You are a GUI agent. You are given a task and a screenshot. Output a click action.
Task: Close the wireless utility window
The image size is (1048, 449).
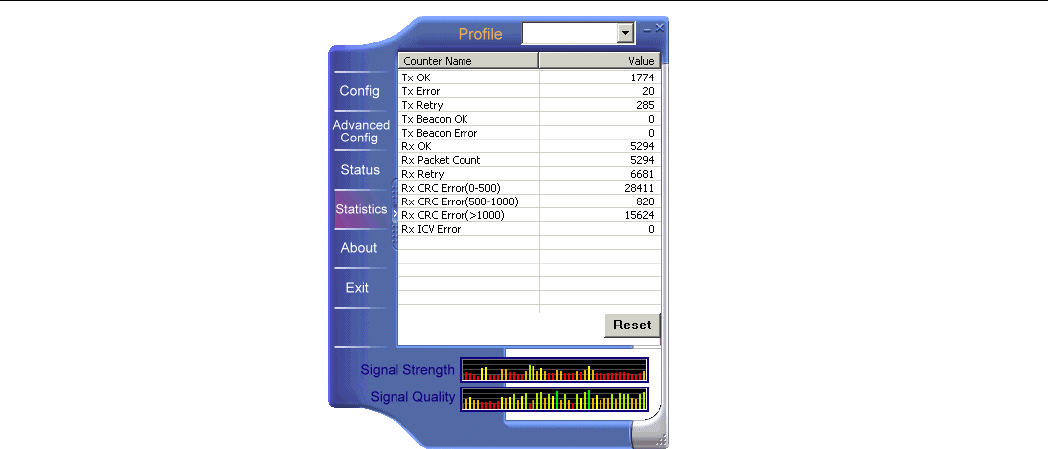(x=660, y=28)
